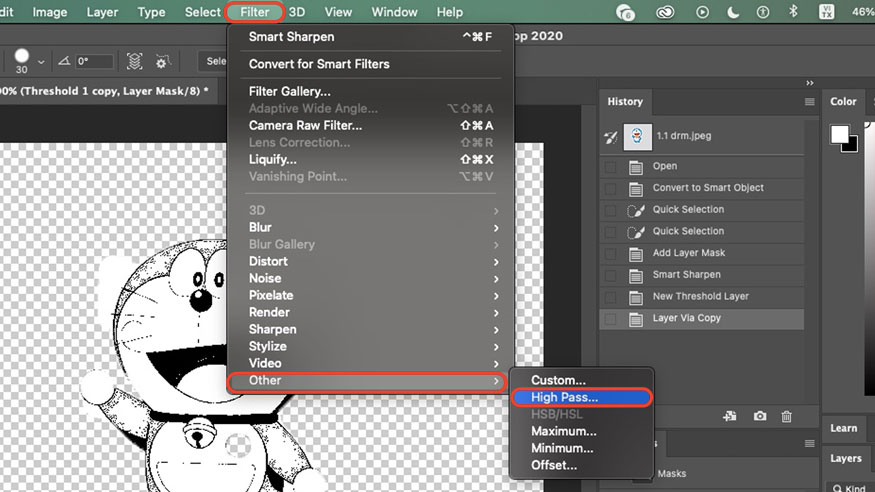
Task: Select Add Layer Mask history state
Action: [702, 253]
